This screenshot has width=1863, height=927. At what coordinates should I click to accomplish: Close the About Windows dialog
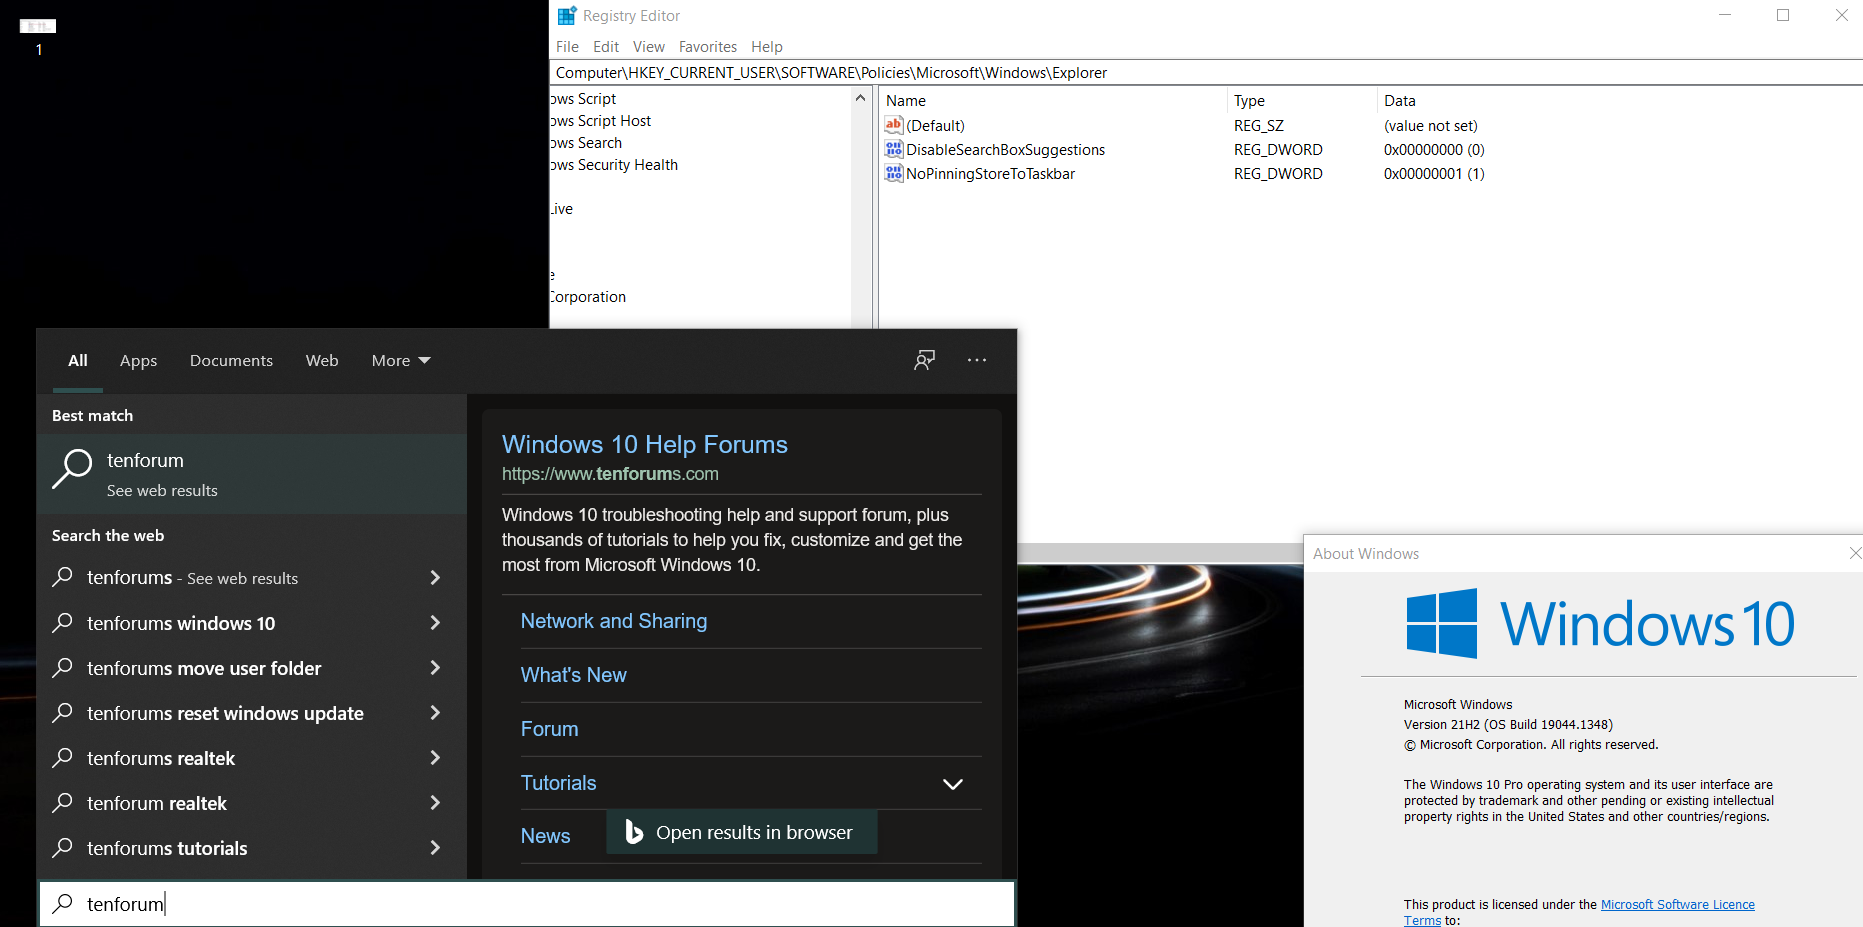pyautogui.click(x=1855, y=553)
